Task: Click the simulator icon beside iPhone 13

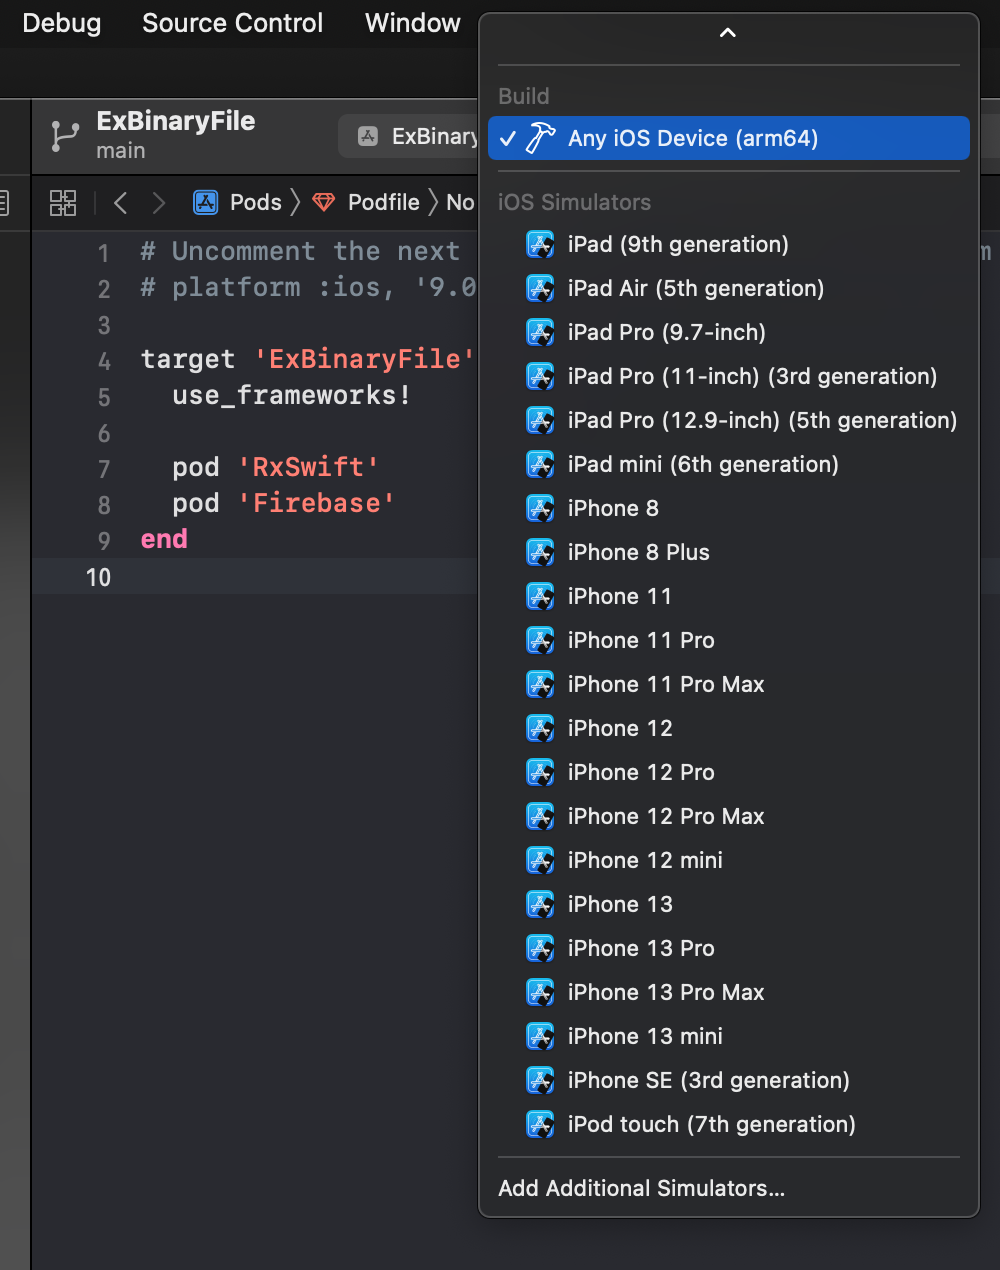Action: (x=540, y=904)
